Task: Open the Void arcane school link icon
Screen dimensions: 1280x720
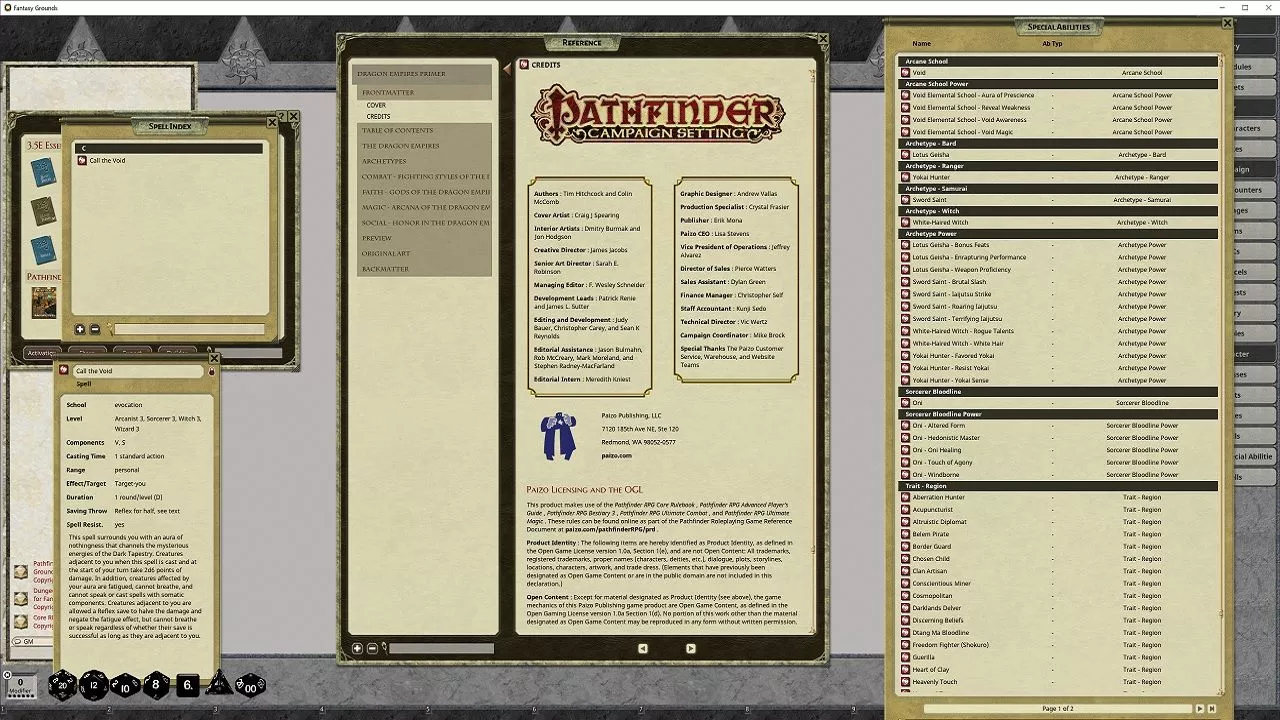Action: tap(905, 73)
